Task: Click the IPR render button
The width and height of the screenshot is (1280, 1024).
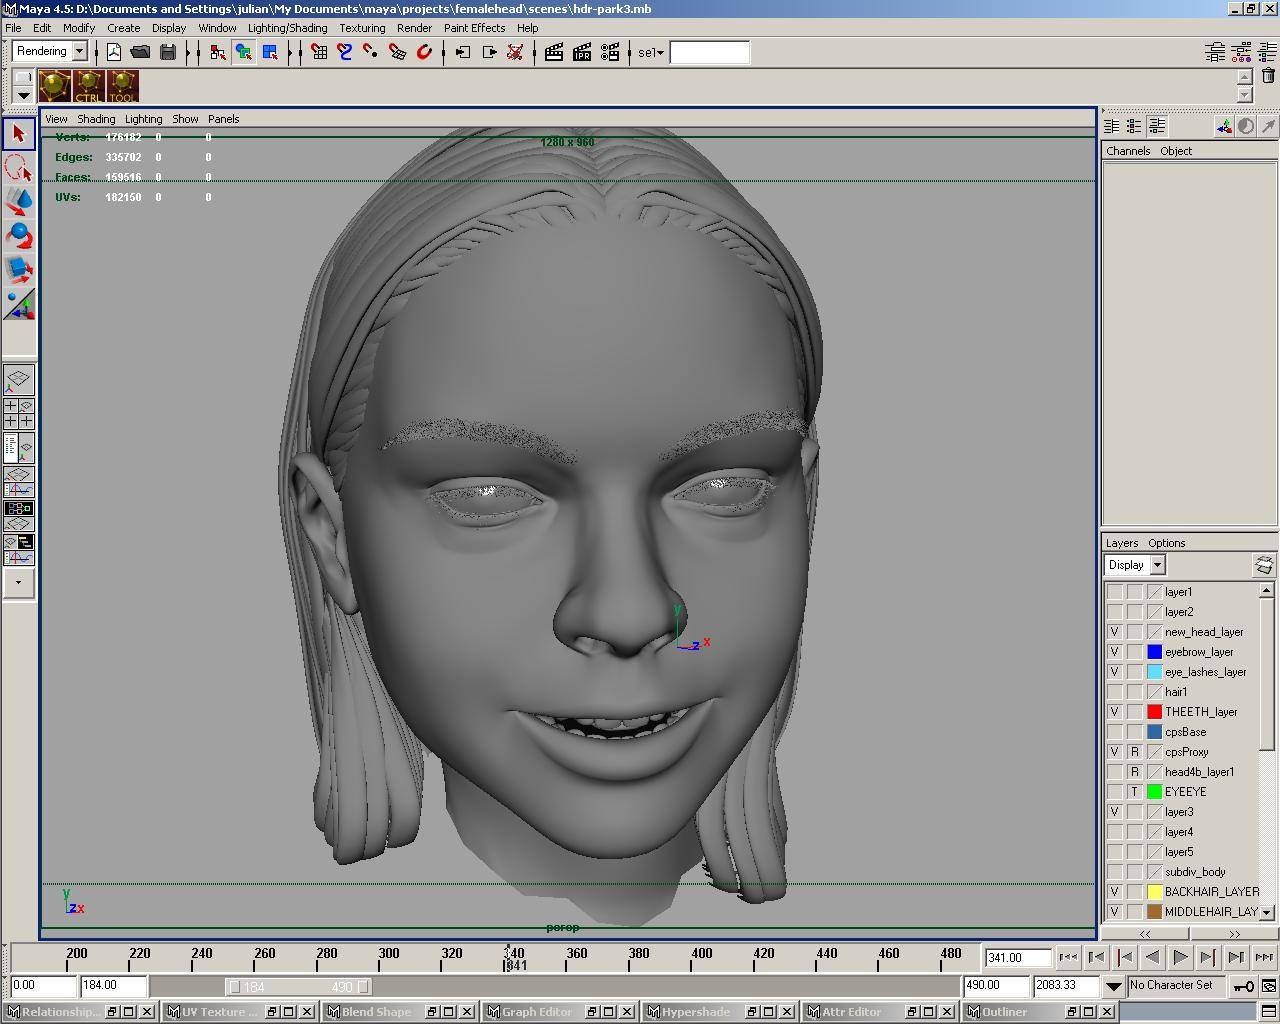Action: pos(582,52)
